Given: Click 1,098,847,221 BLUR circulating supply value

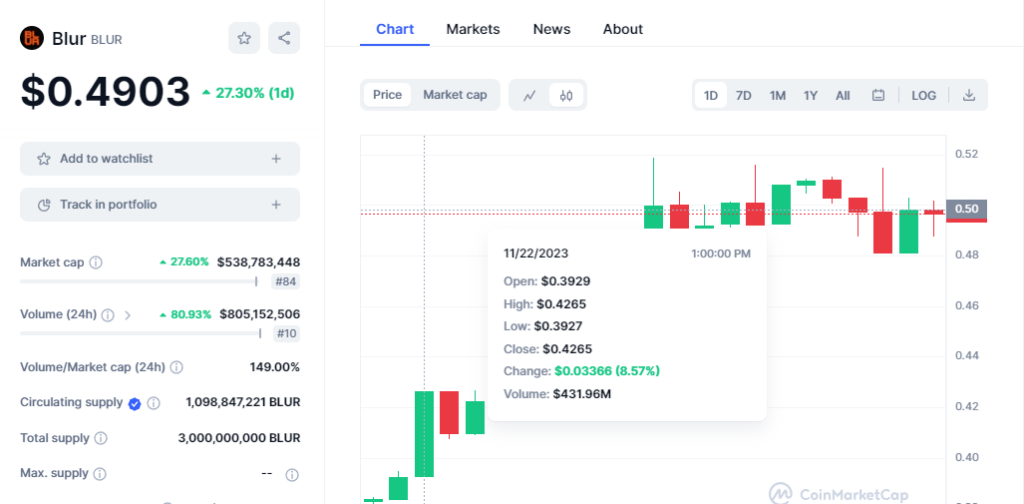Looking at the screenshot, I should [x=243, y=402].
